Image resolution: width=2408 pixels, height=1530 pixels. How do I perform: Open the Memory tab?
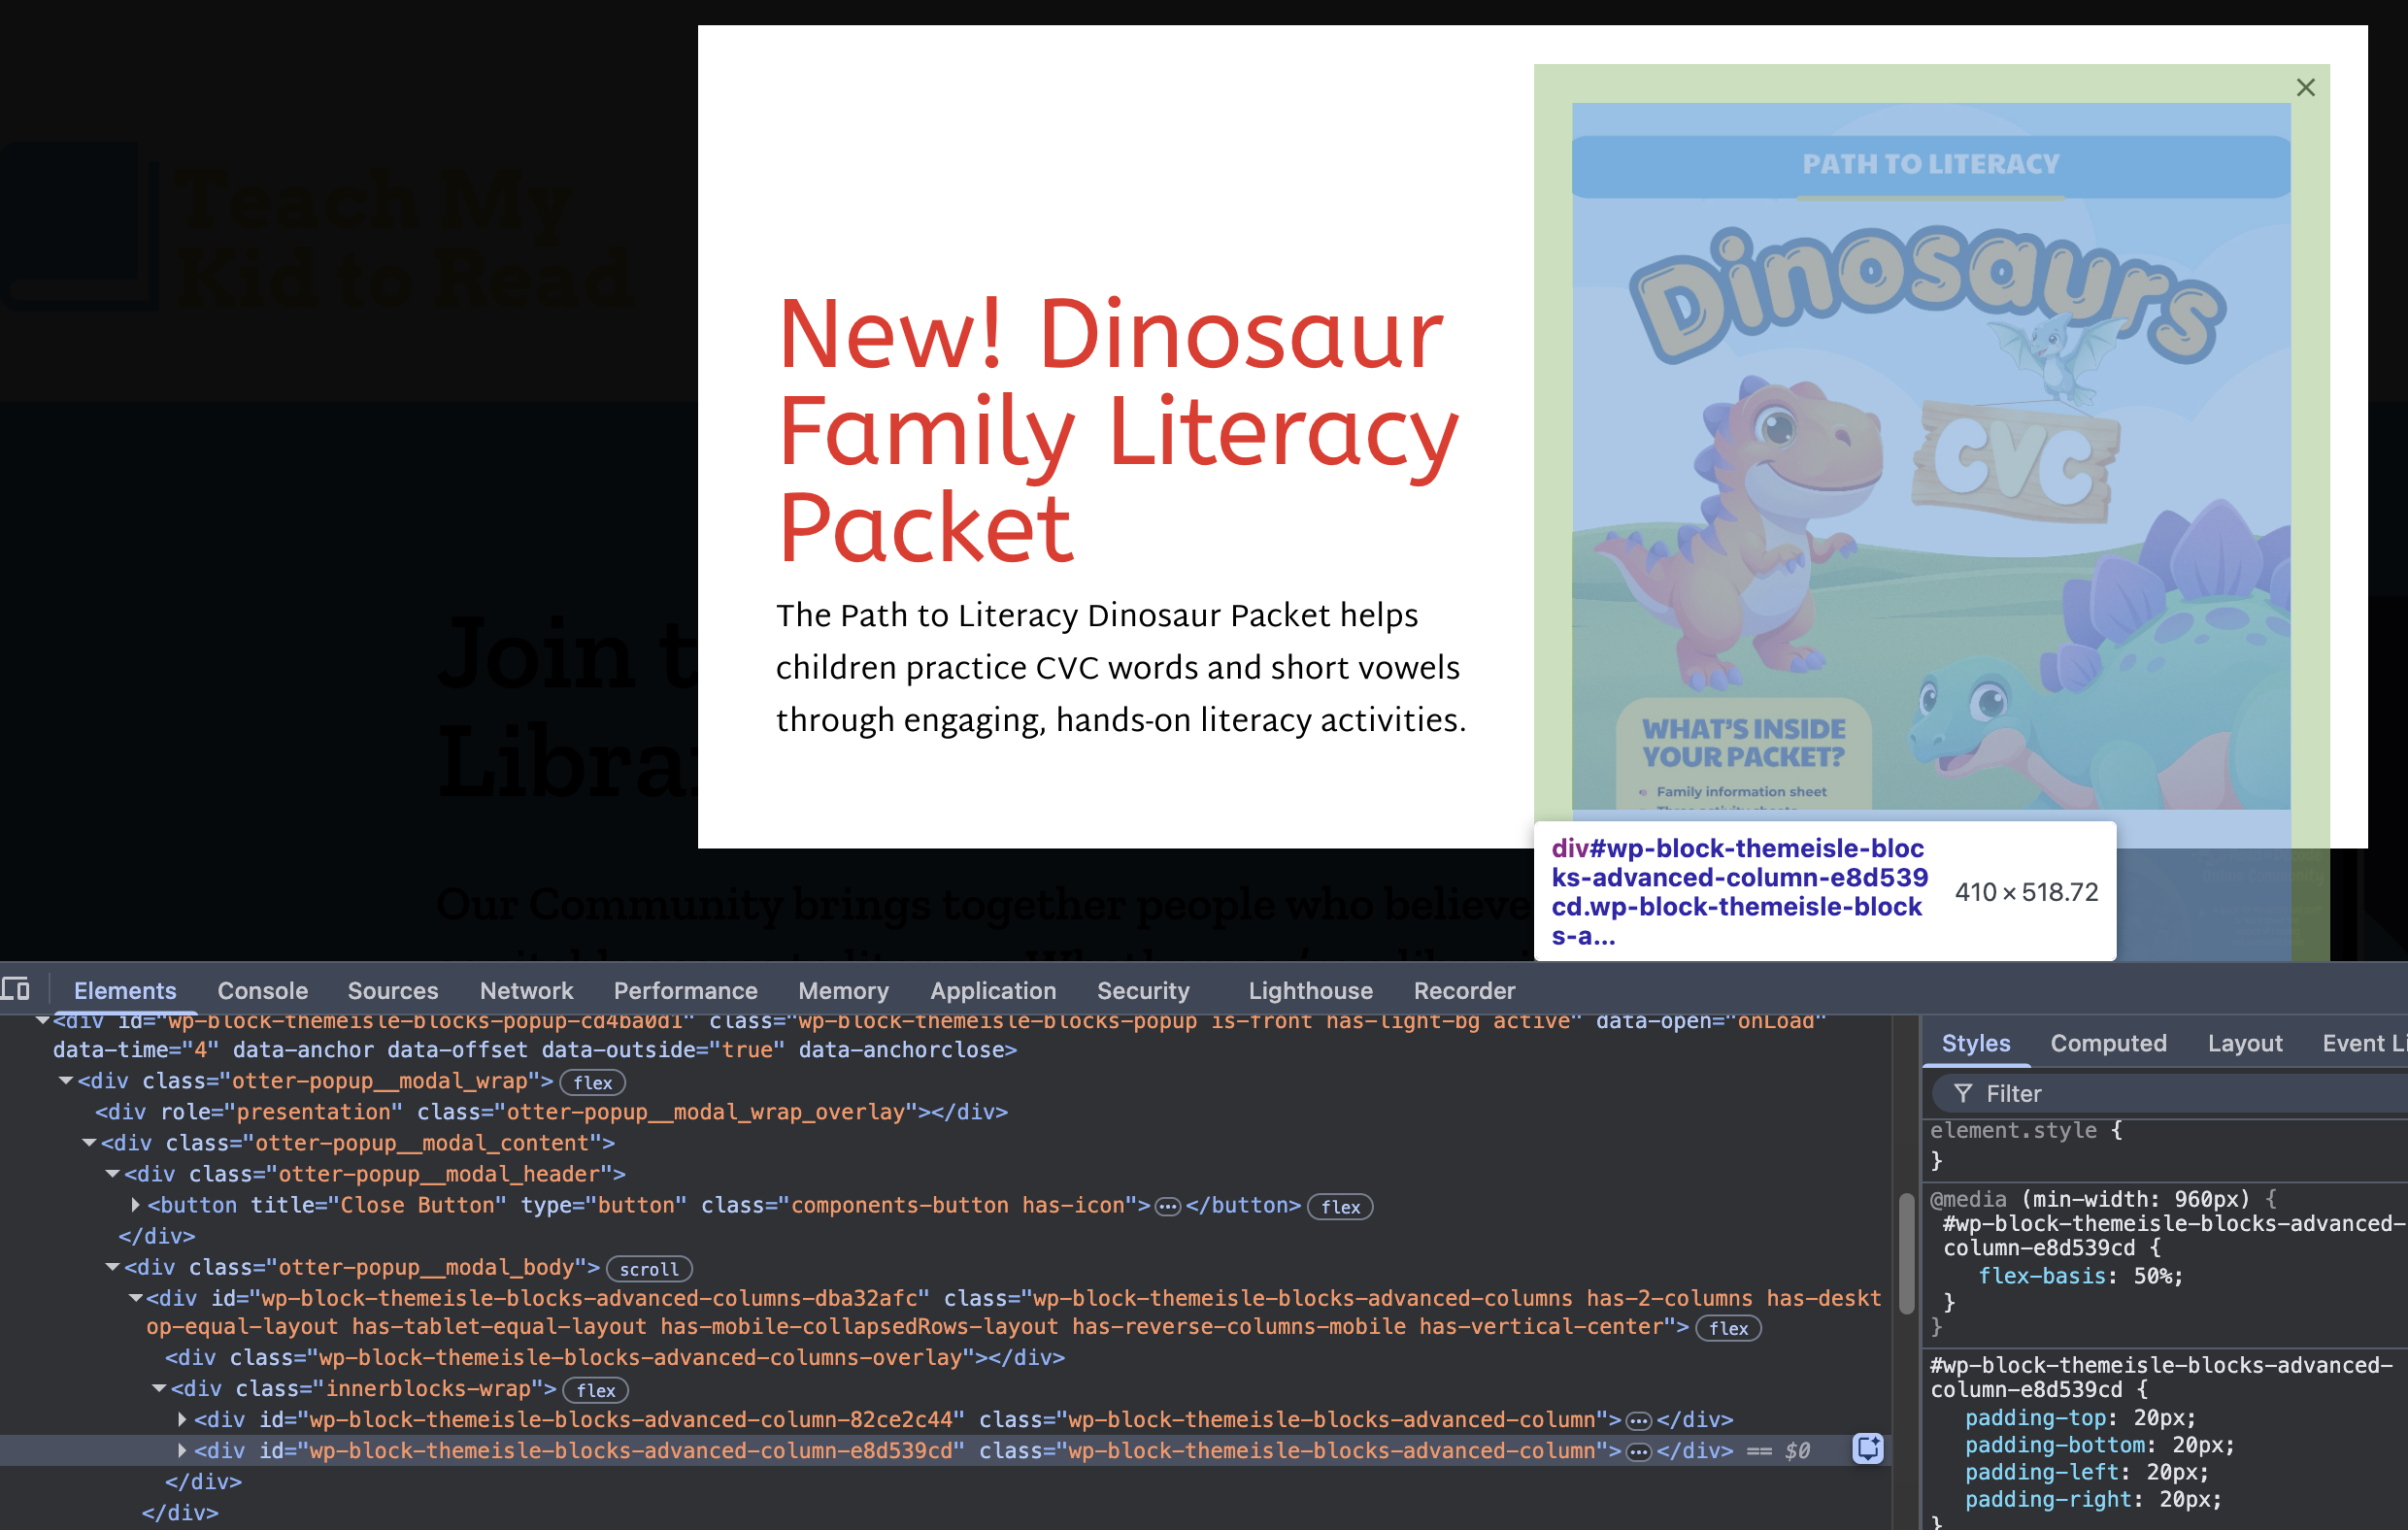843,991
